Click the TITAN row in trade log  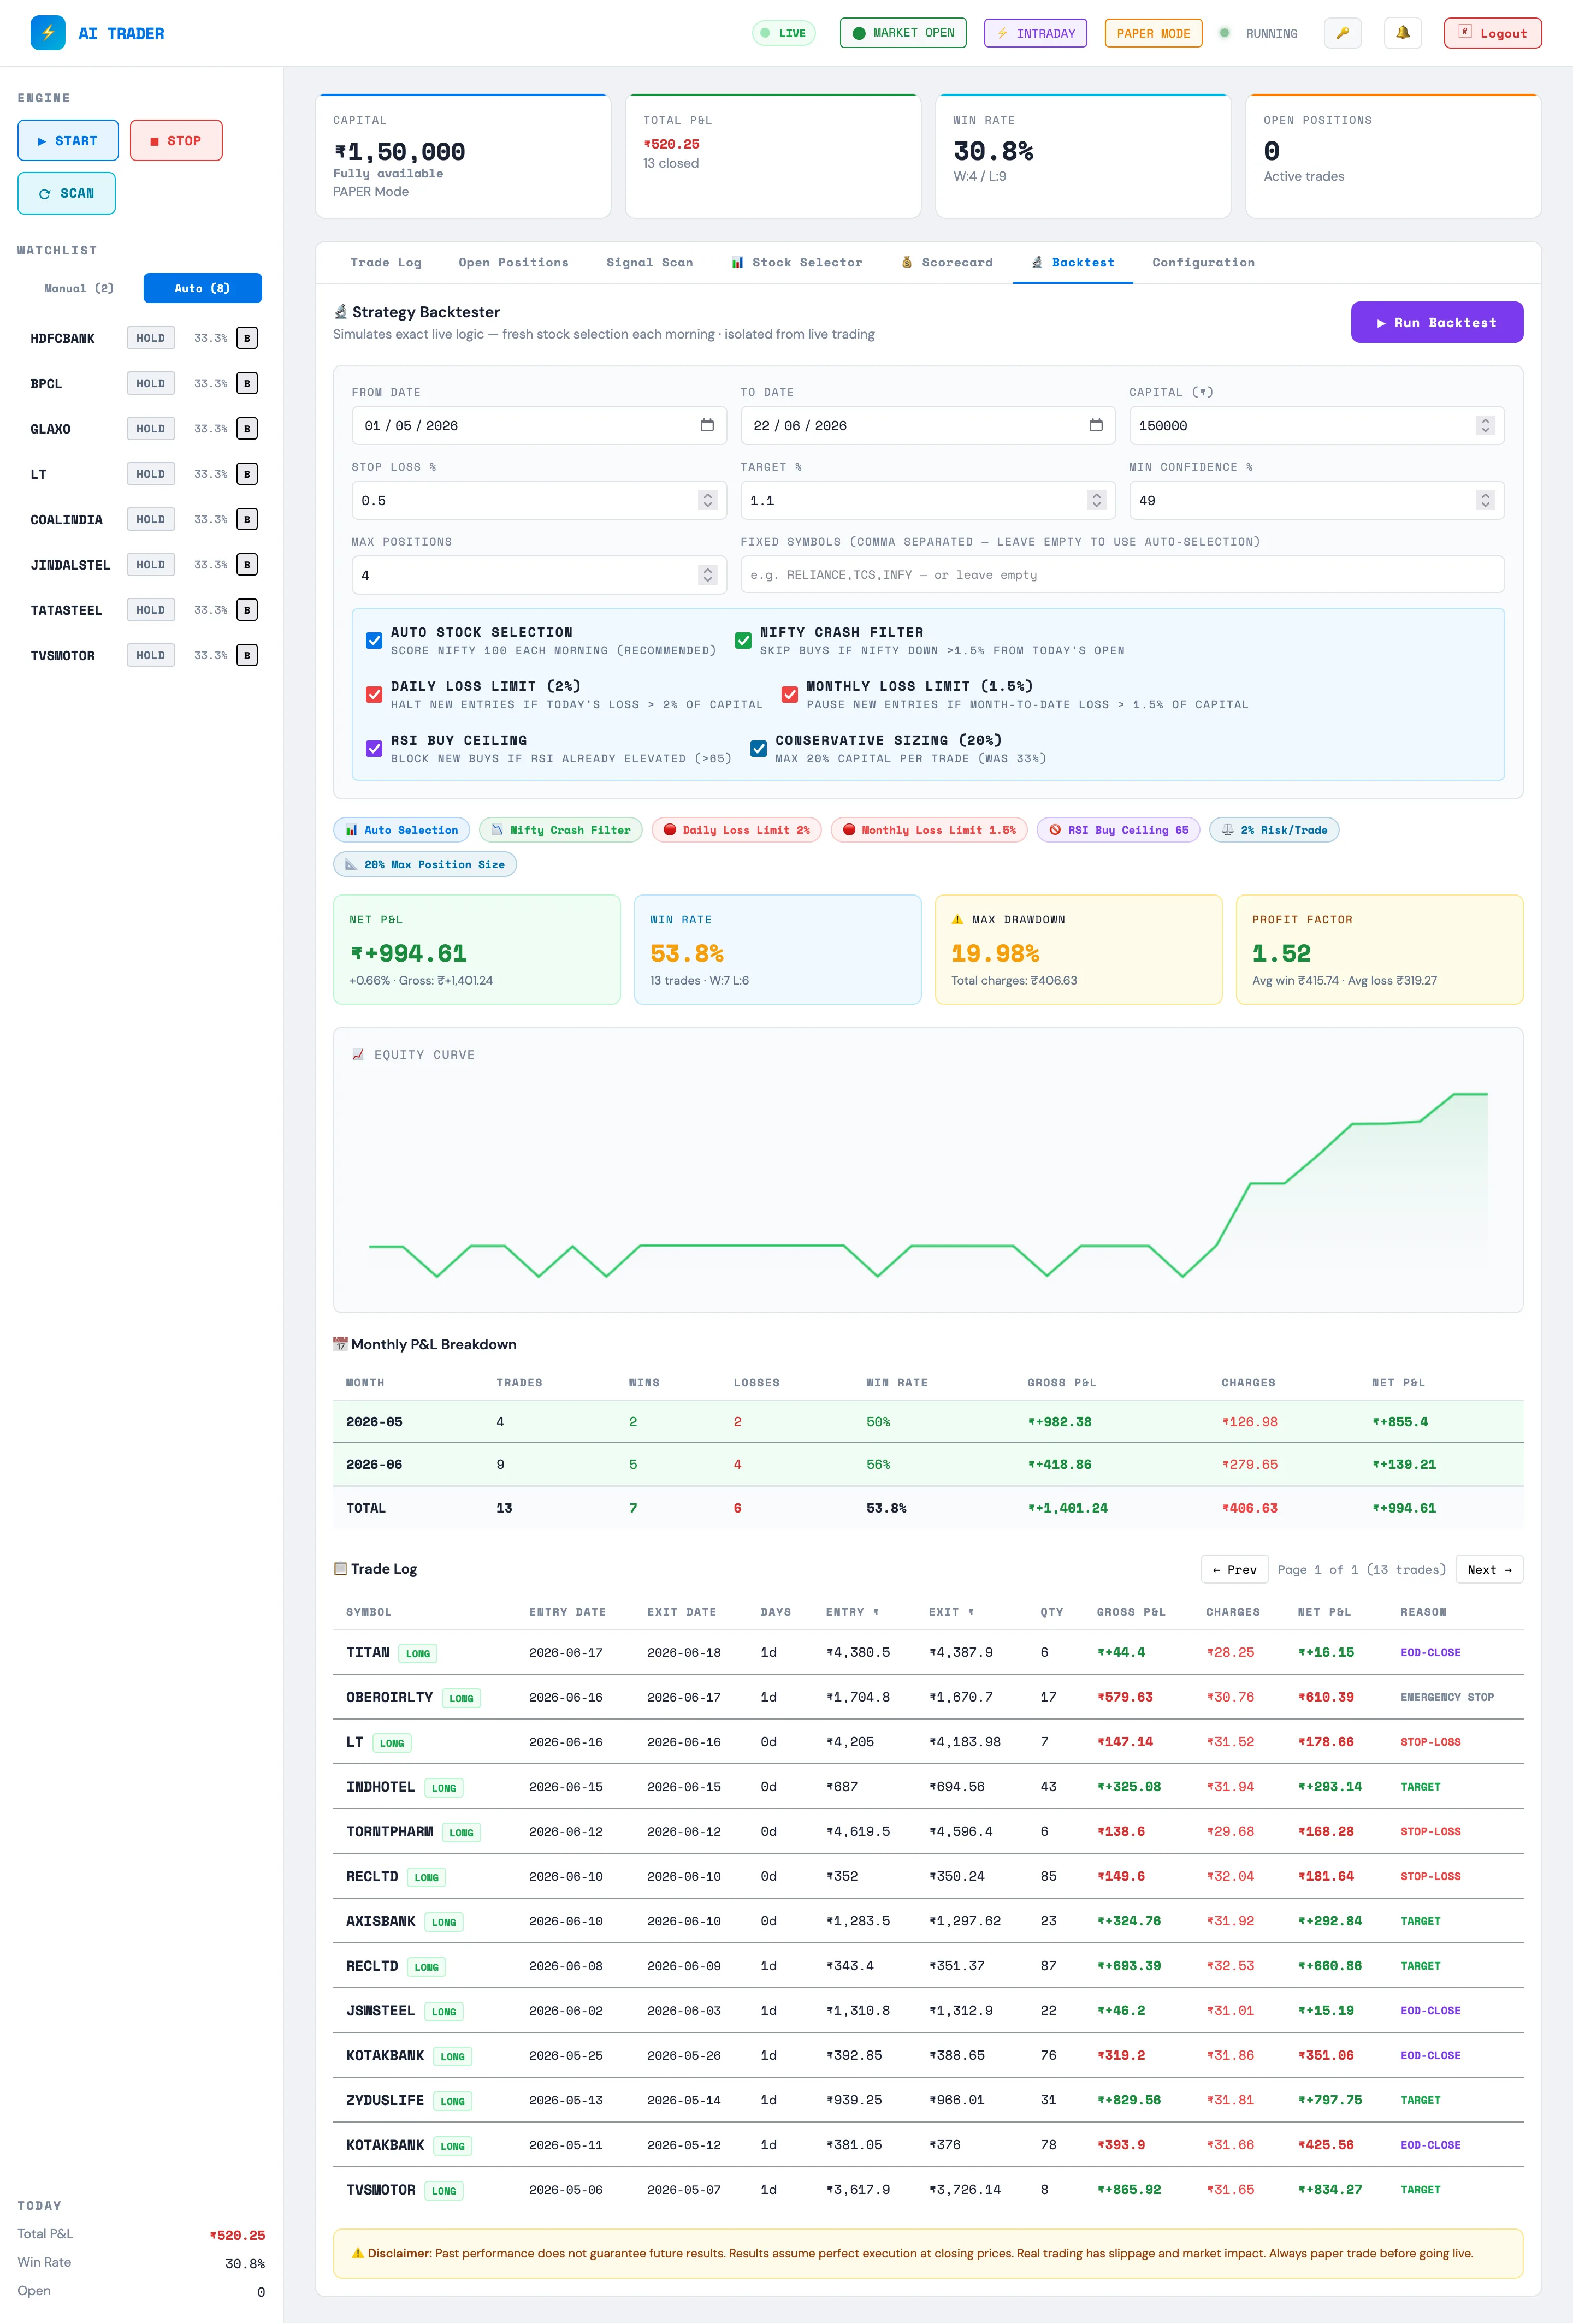pyautogui.click(x=928, y=1652)
